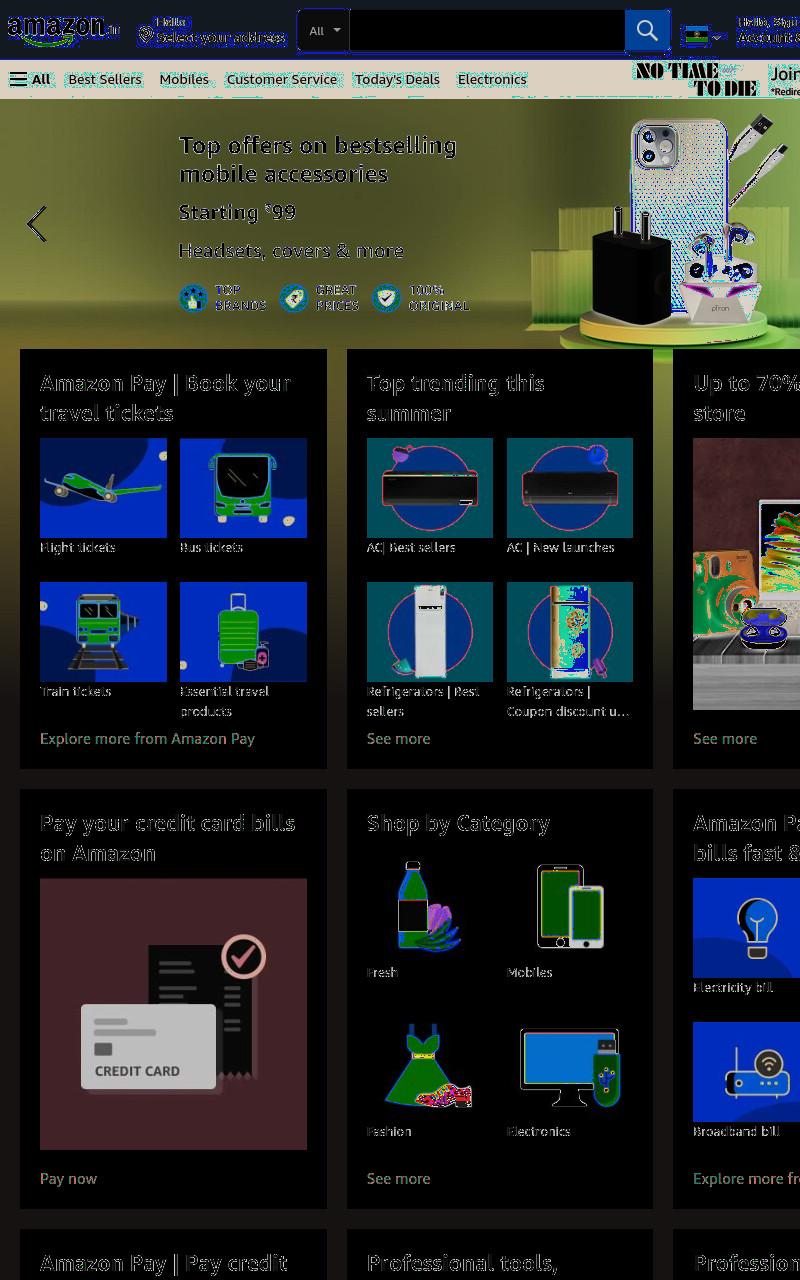Click the mobile accessories hero banner image
The image size is (800, 1280).
coord(400,224)
